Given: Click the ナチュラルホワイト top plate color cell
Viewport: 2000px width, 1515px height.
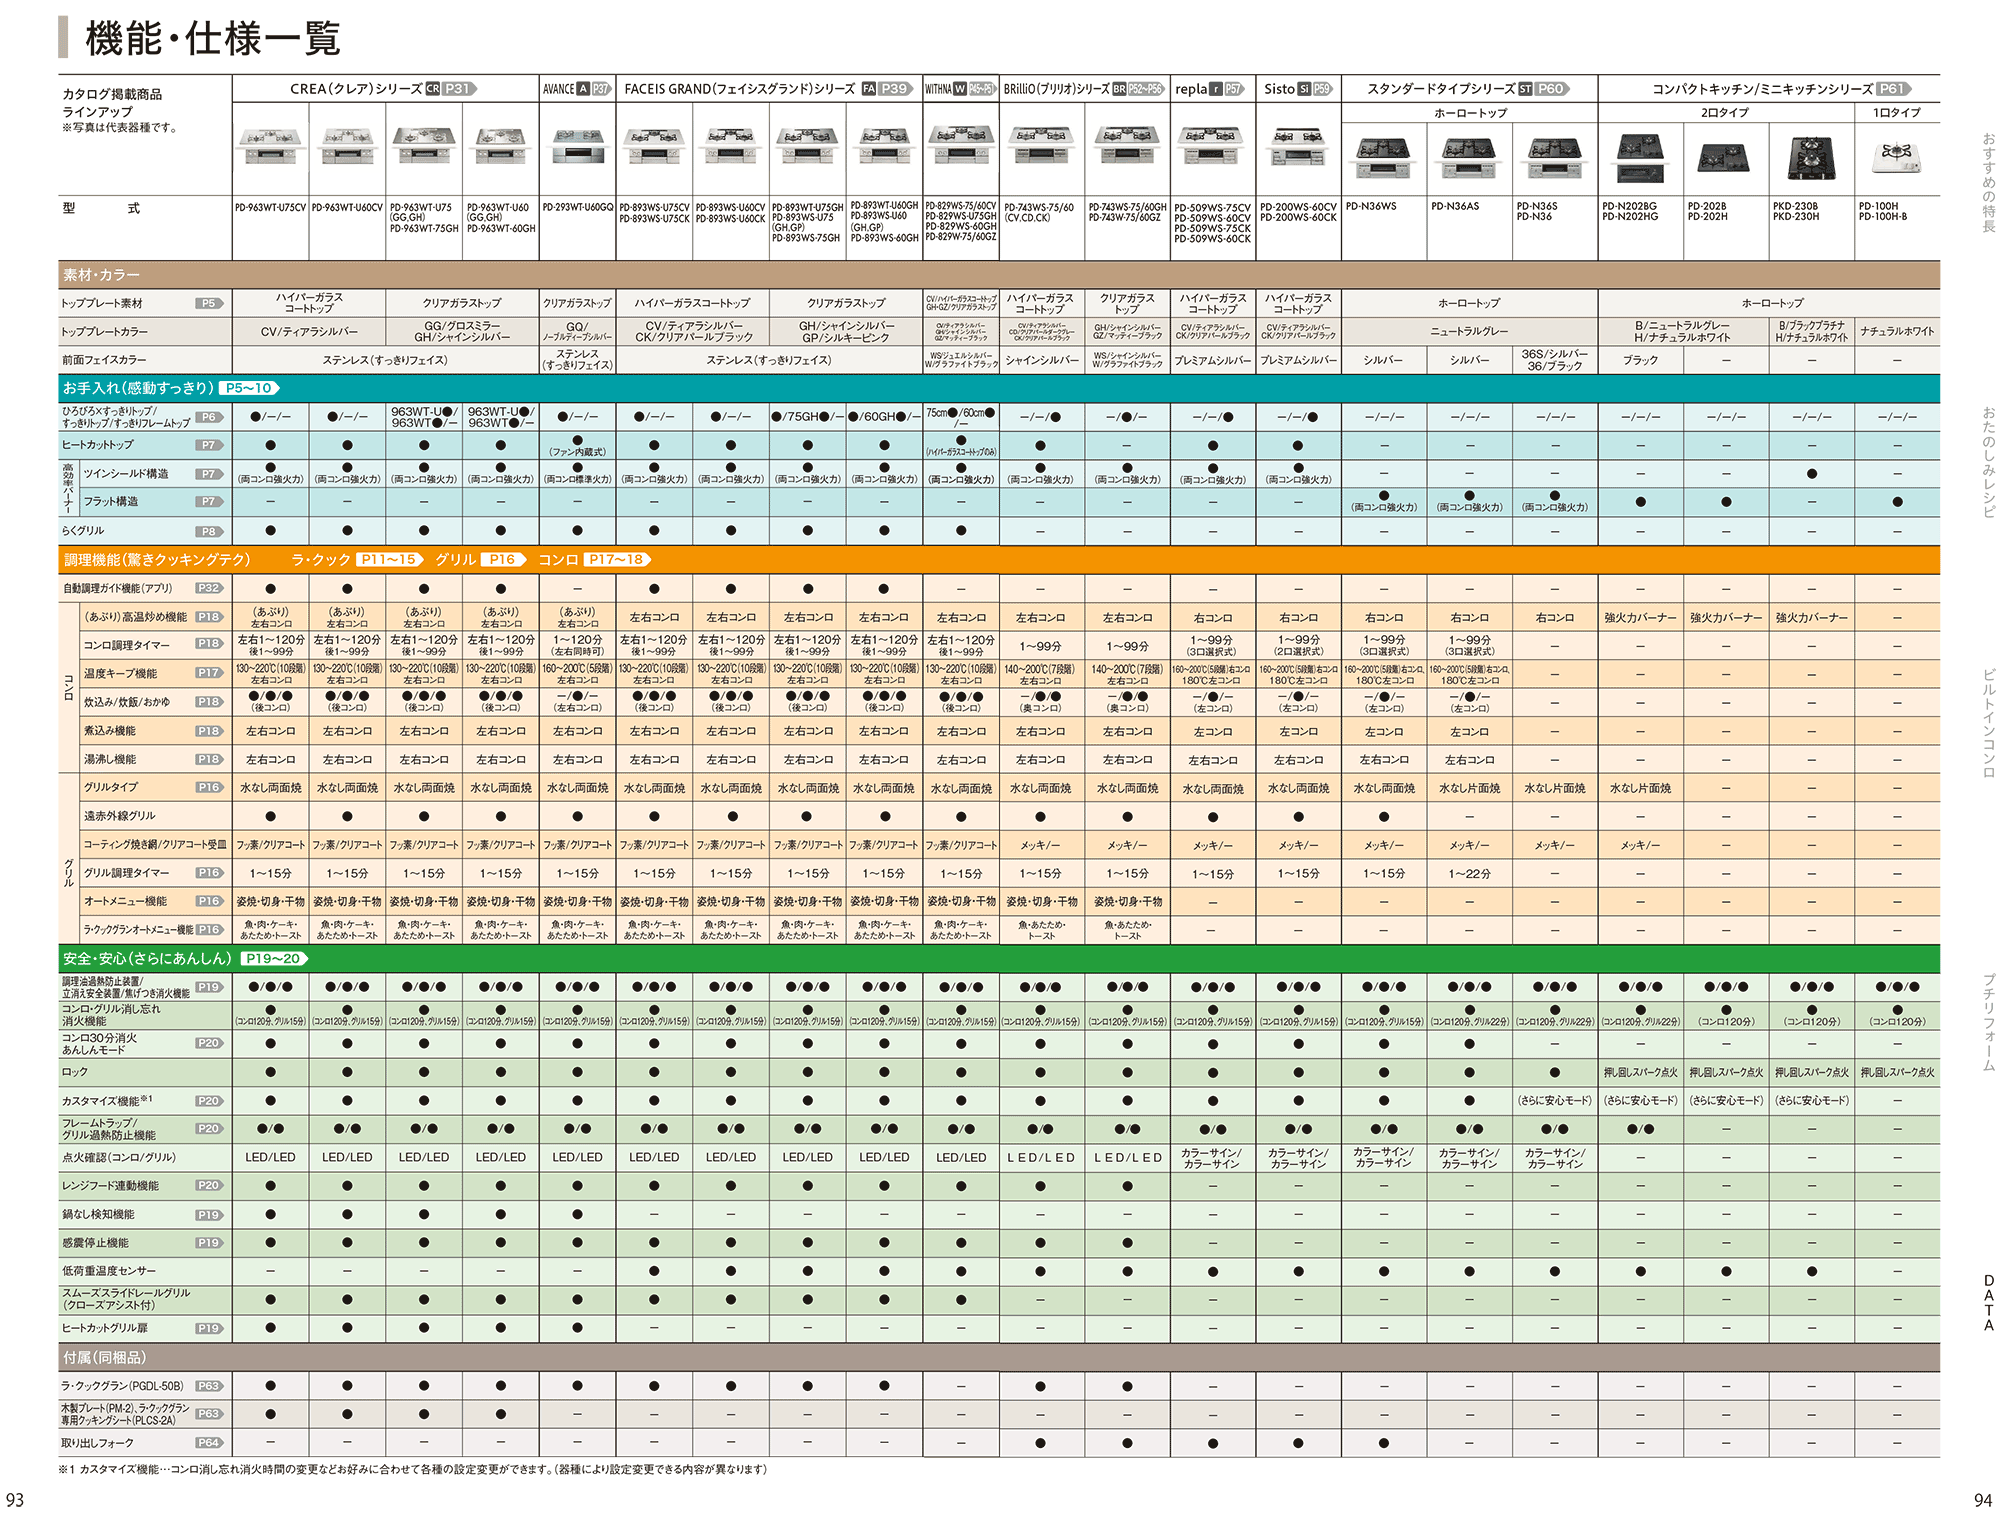Looking at the screenshot, I should (1897, 331).
